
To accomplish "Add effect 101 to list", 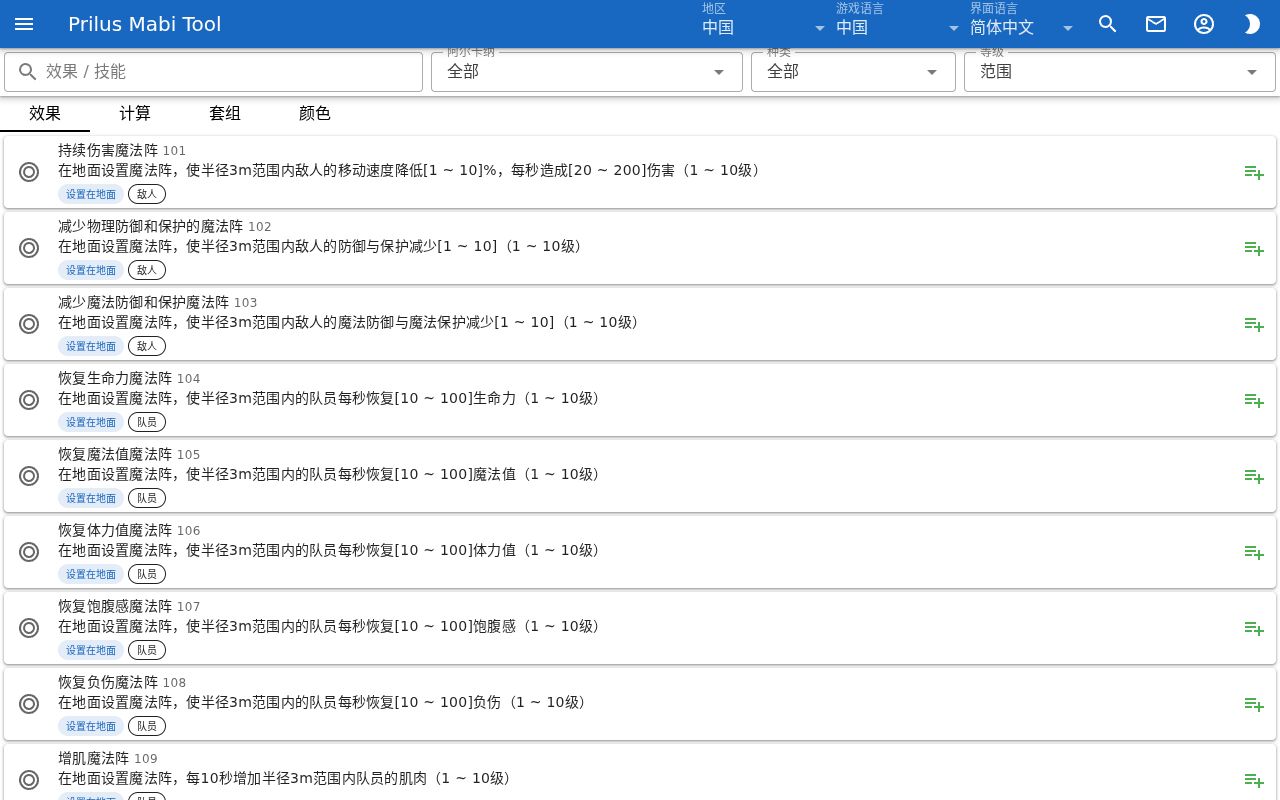I will 1254,172.
